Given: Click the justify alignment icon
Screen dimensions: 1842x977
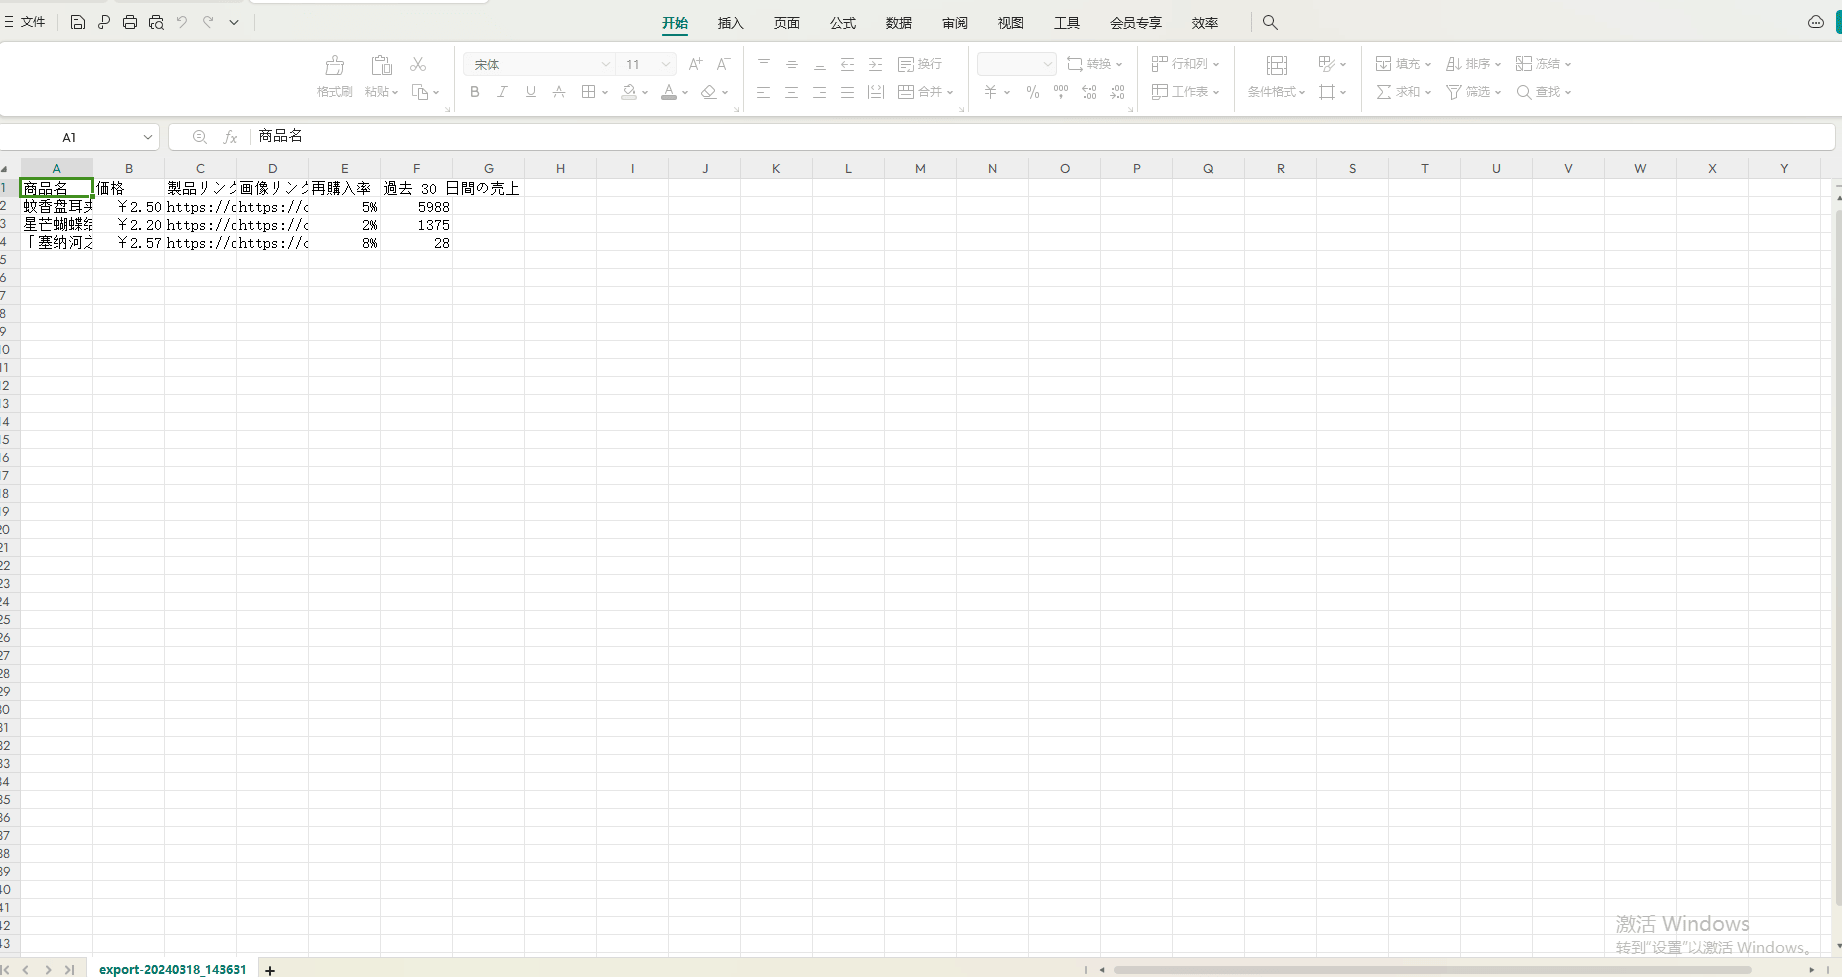Looking at the screenshot, I should [x=848, y=92].
